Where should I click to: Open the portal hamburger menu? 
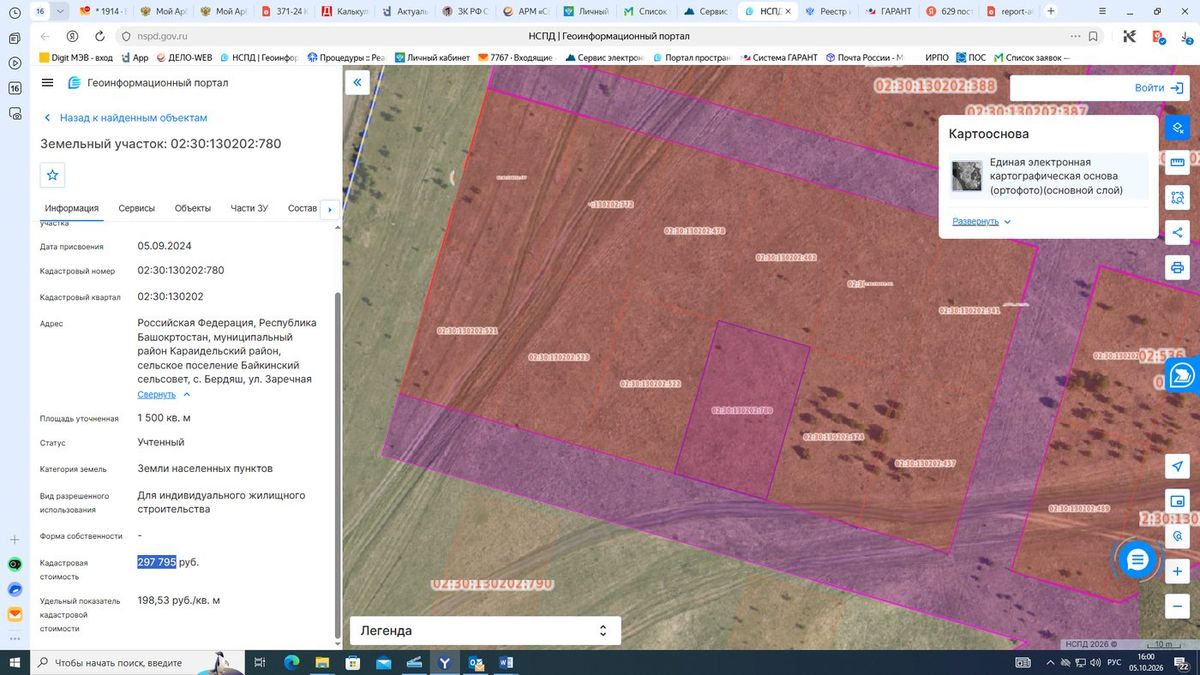[47, 83]
